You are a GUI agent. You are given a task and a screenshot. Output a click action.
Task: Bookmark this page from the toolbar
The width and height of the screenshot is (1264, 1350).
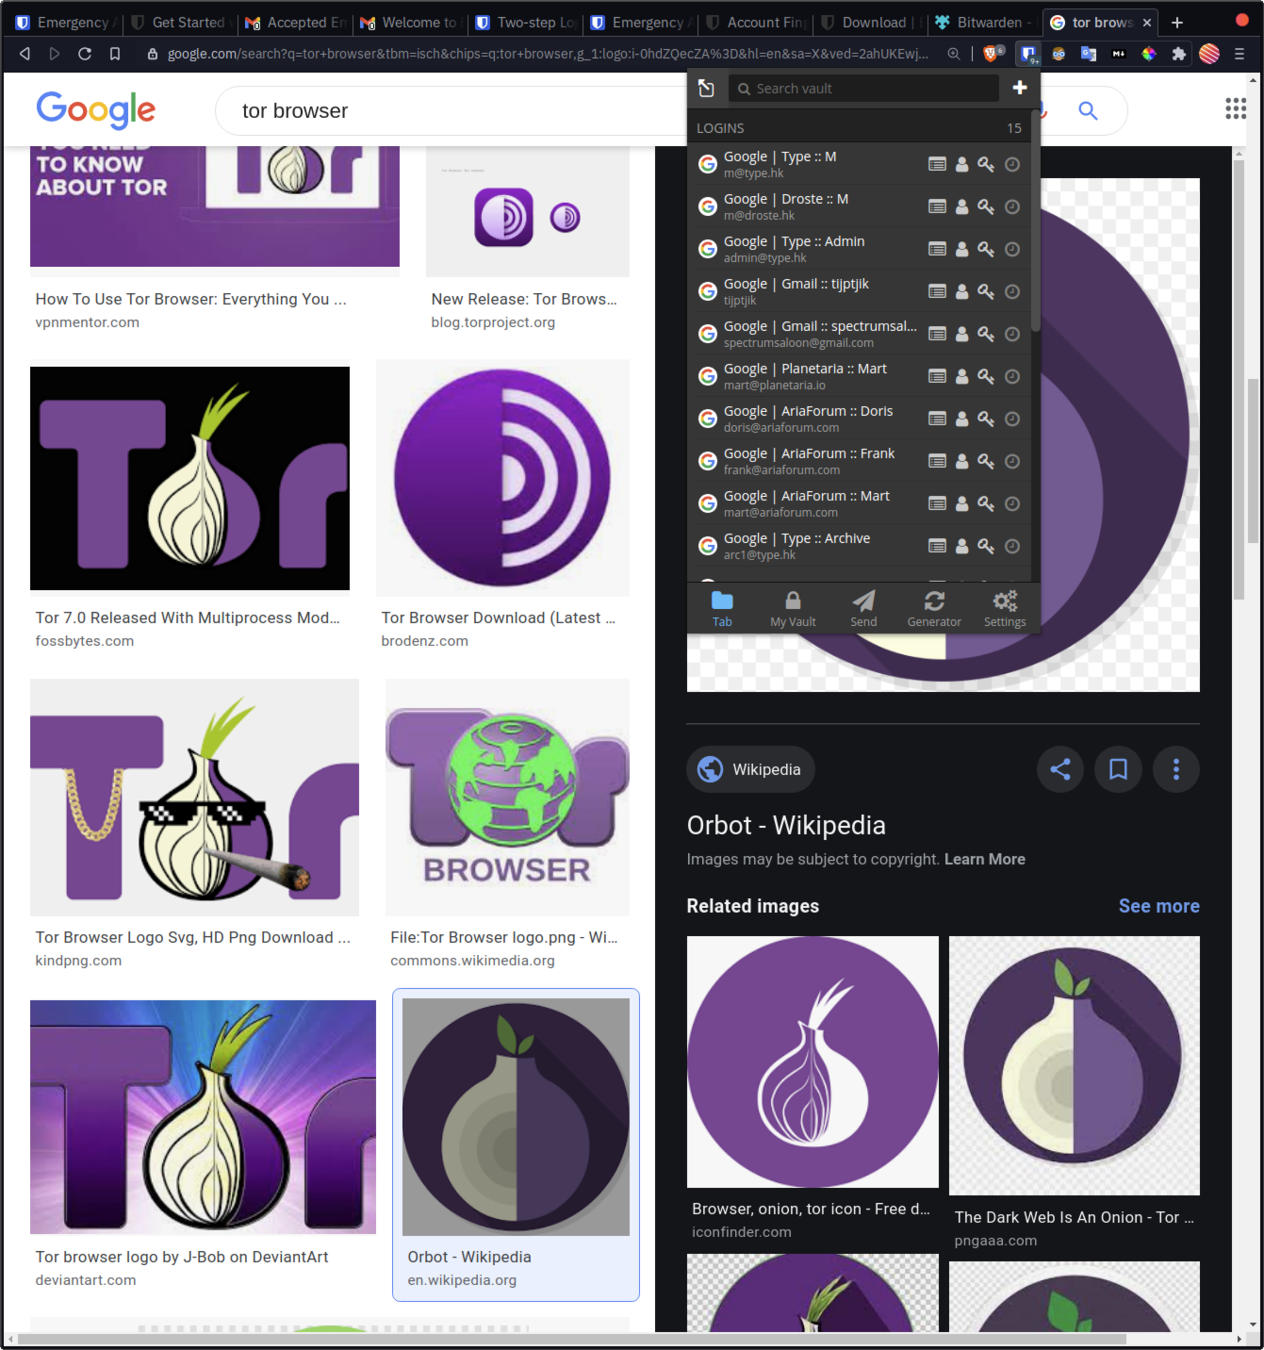(x=115, y=54)
